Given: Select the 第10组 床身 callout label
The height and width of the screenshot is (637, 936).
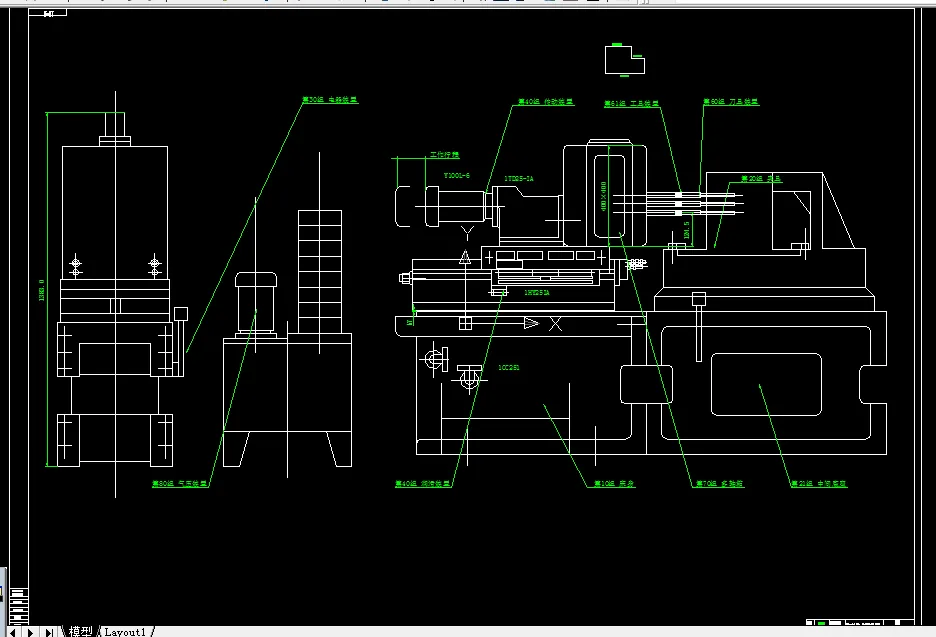Looking at the screenshot, I should (614, 484).
